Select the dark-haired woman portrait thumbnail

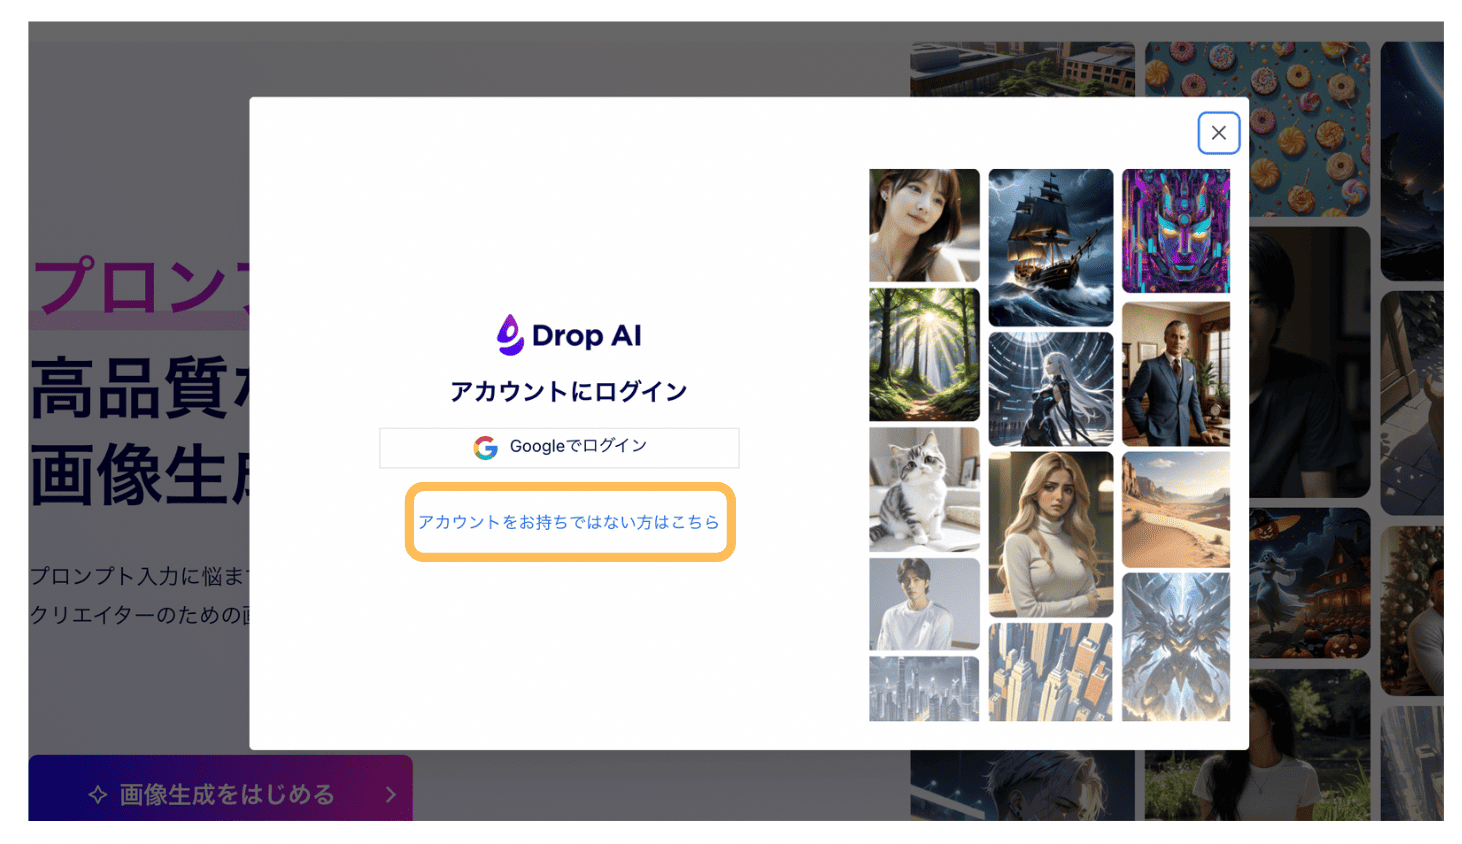tap(924, 225)
